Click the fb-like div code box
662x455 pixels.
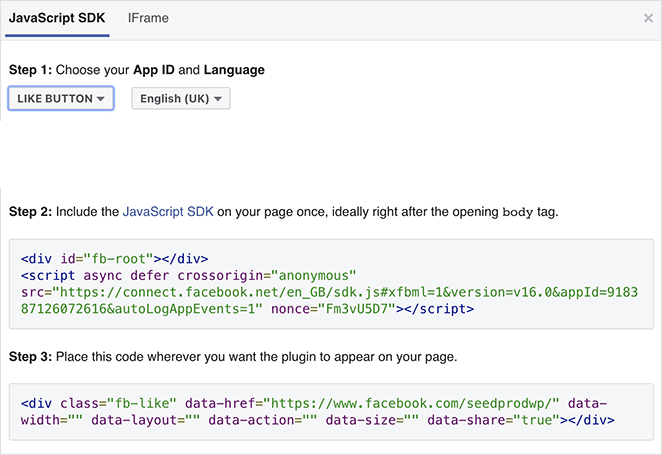tap(331, 412)
